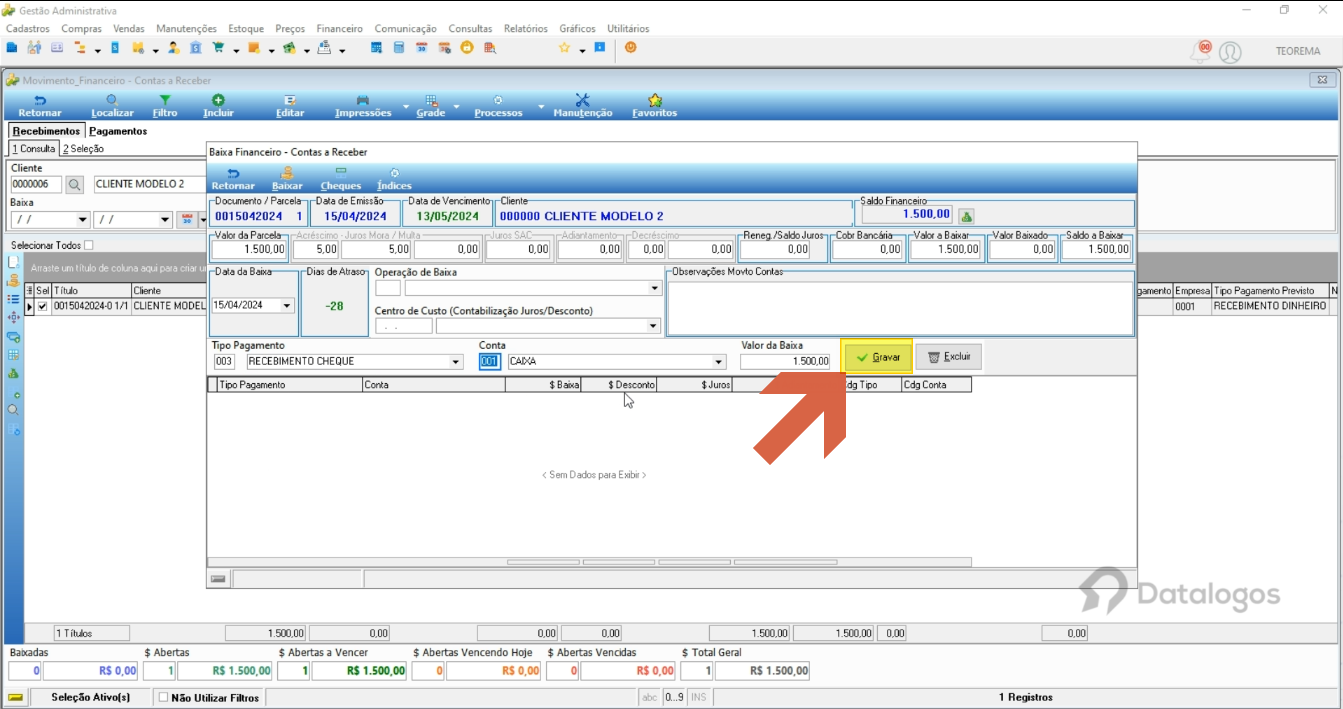Viewport: 1343px width, 709px height.
Task: Click the client search magnifier button
Action: 75,184
